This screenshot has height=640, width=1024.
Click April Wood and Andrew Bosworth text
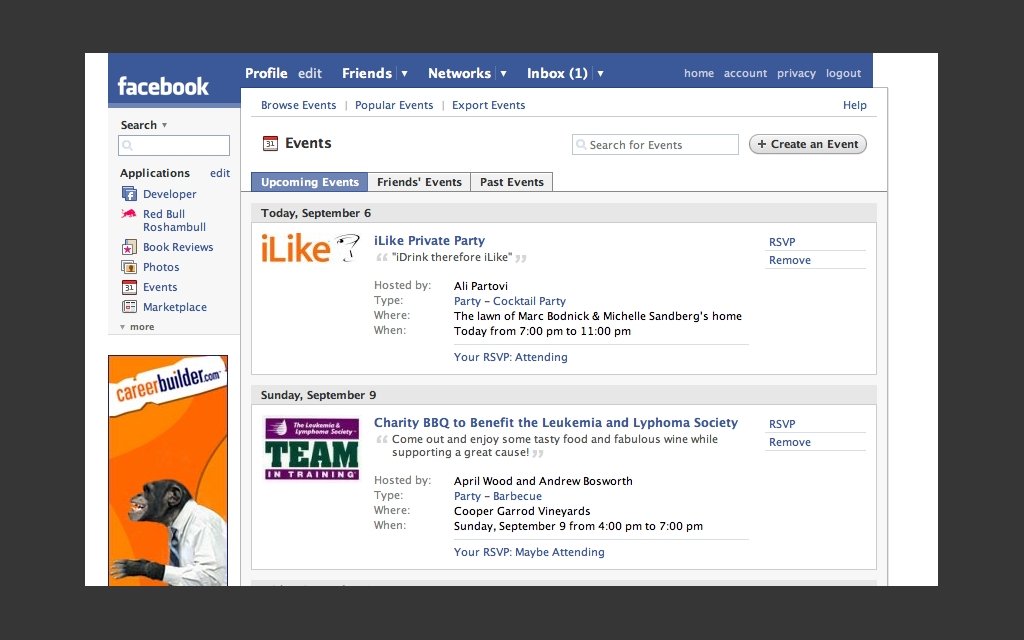pos(543,481)
